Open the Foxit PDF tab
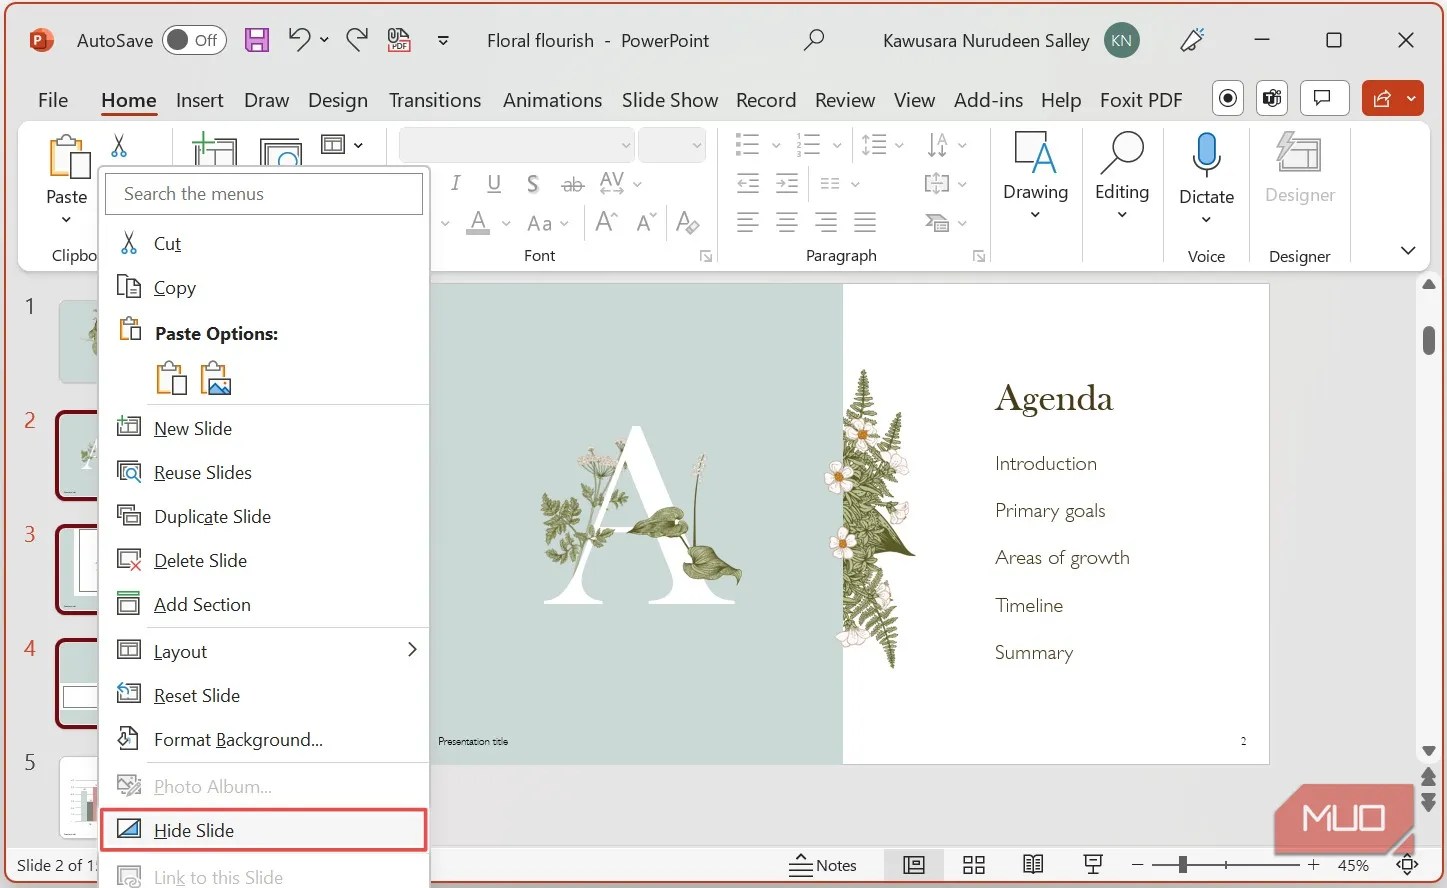This screenshot has height=888, width=1447. 1141,100
